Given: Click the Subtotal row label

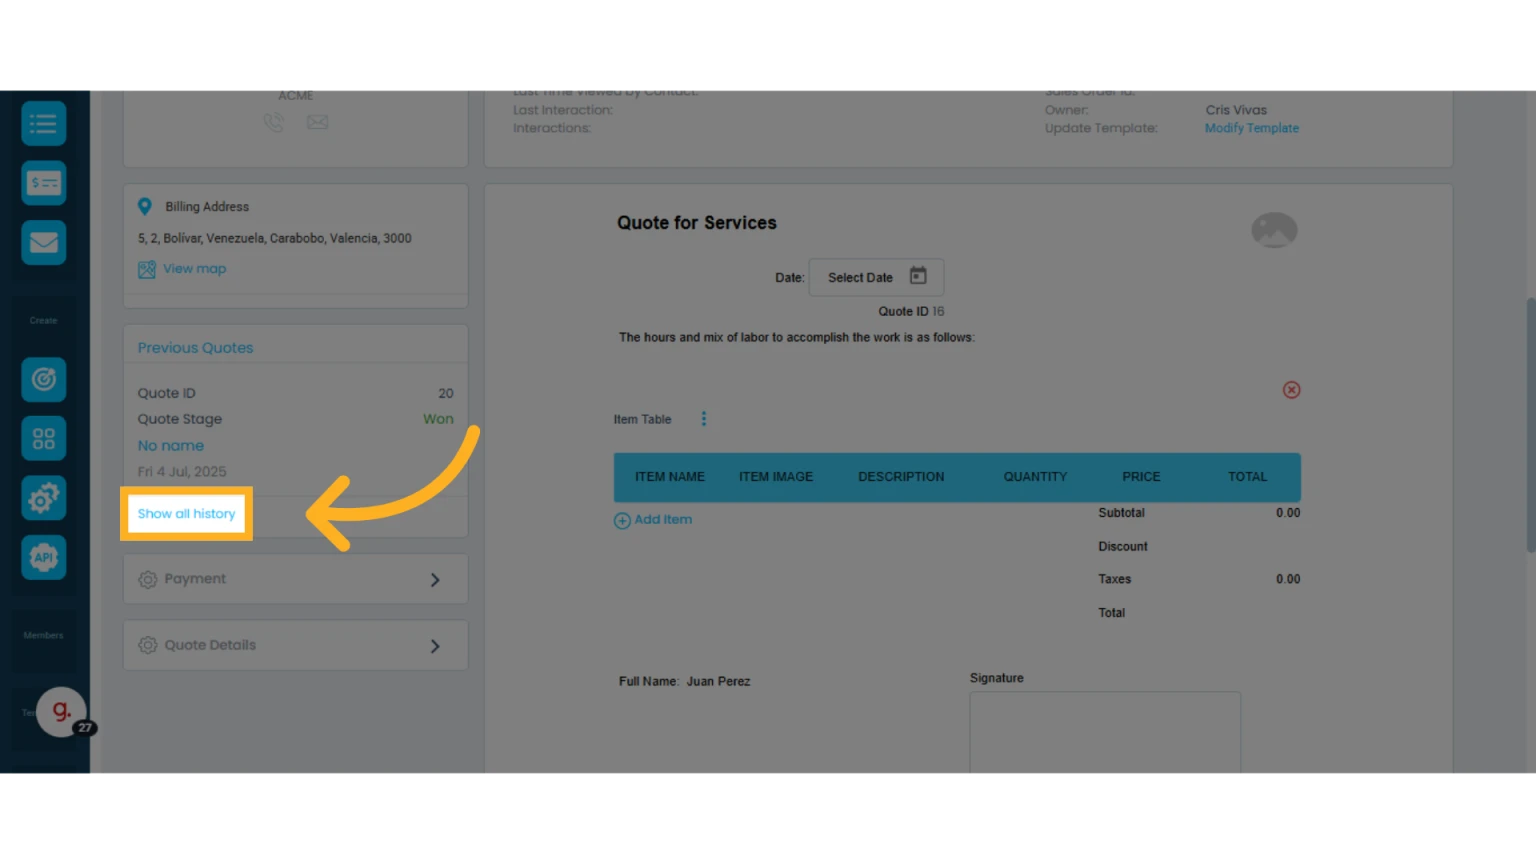Looking at the screenshot, I should 1121,513.
